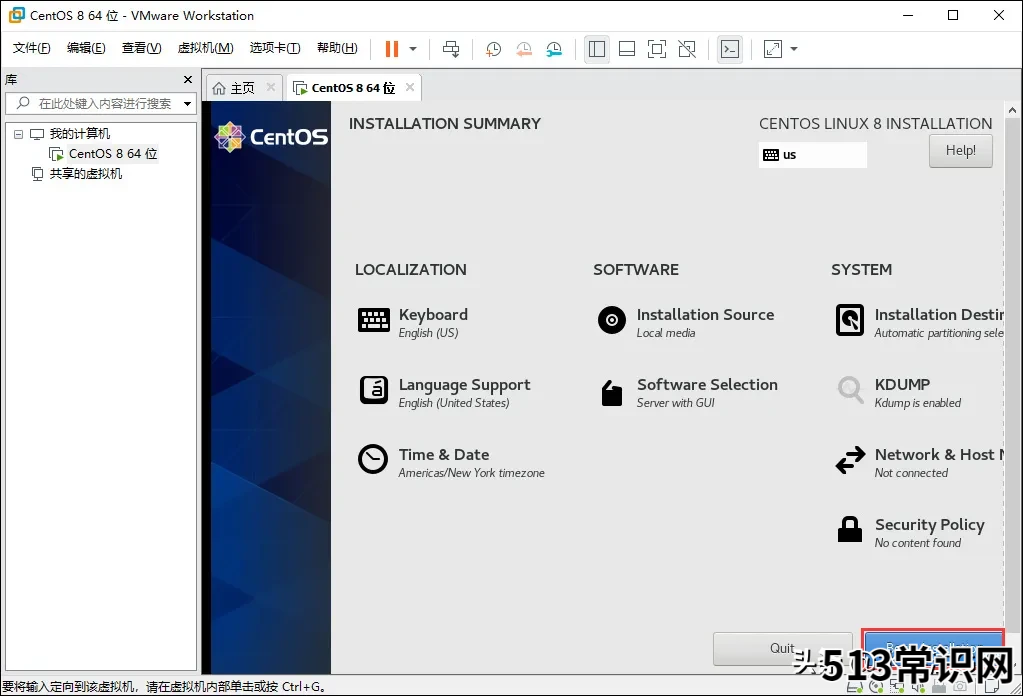Collapse the 我的计算机 tree node
1023x696 pixels.
tap(18, 134)
